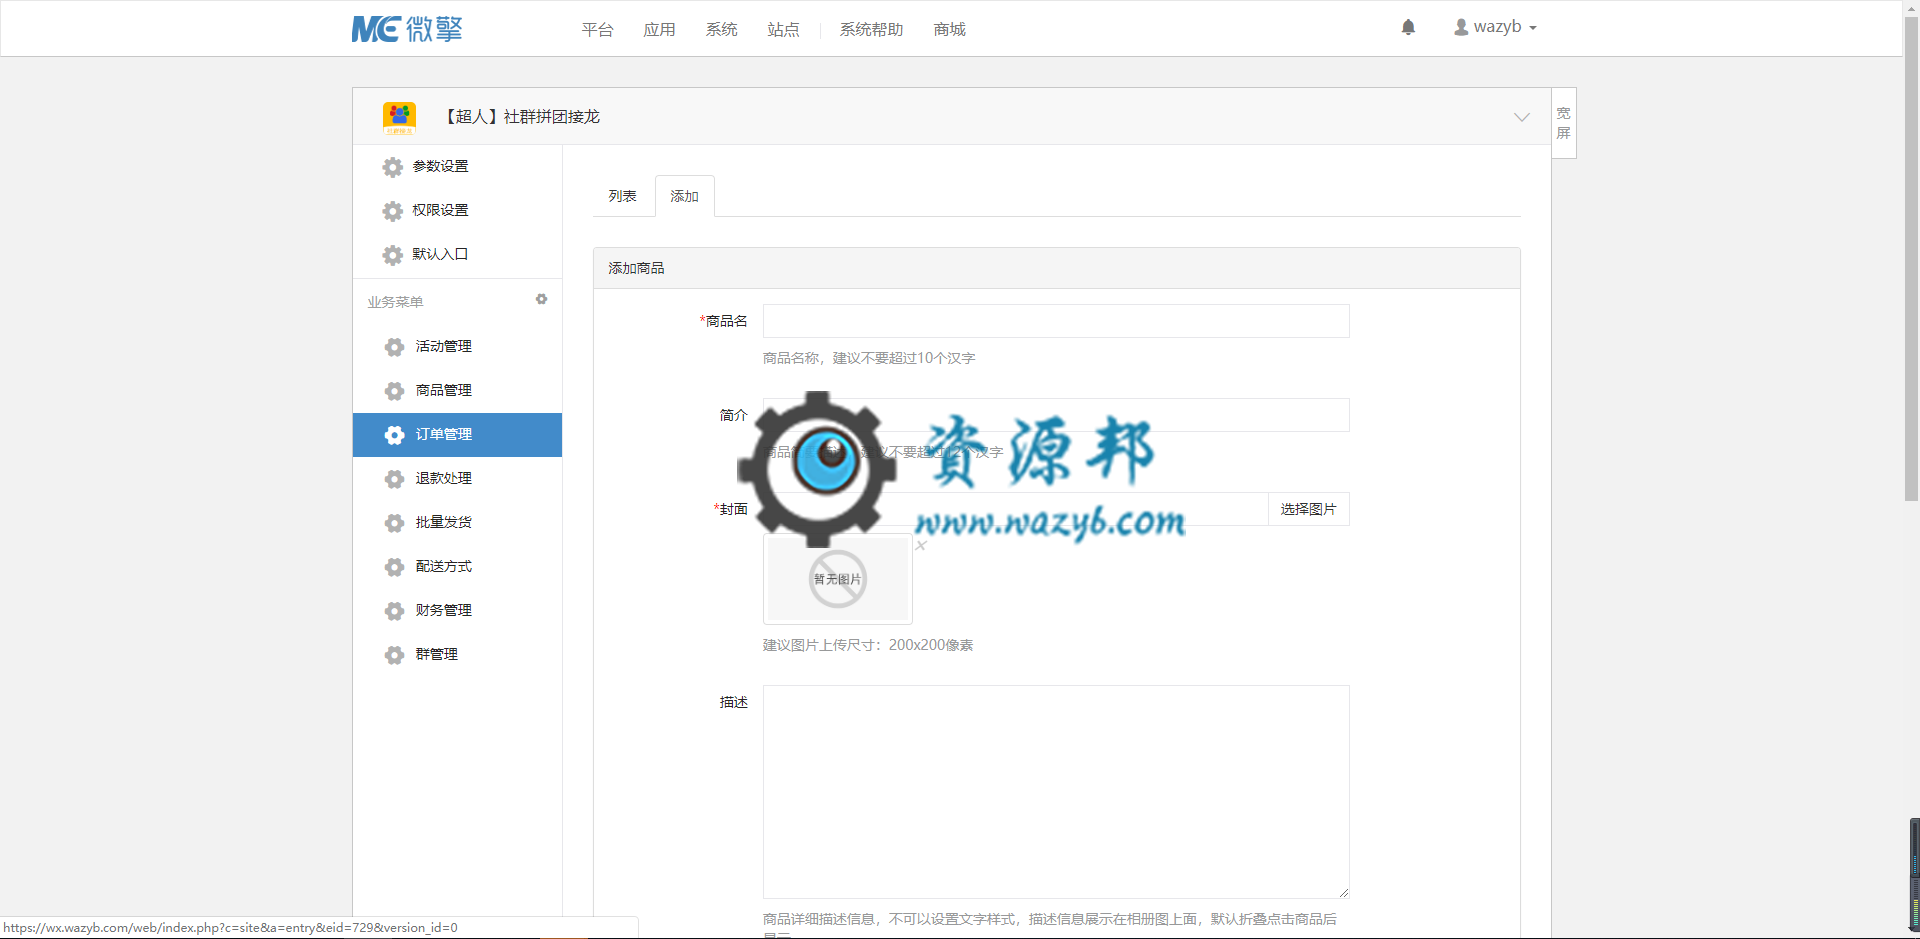Click the gear icon beside 订单管理
The height and width of the screenshot is (939, 1920).
click(x=395, y=435)
